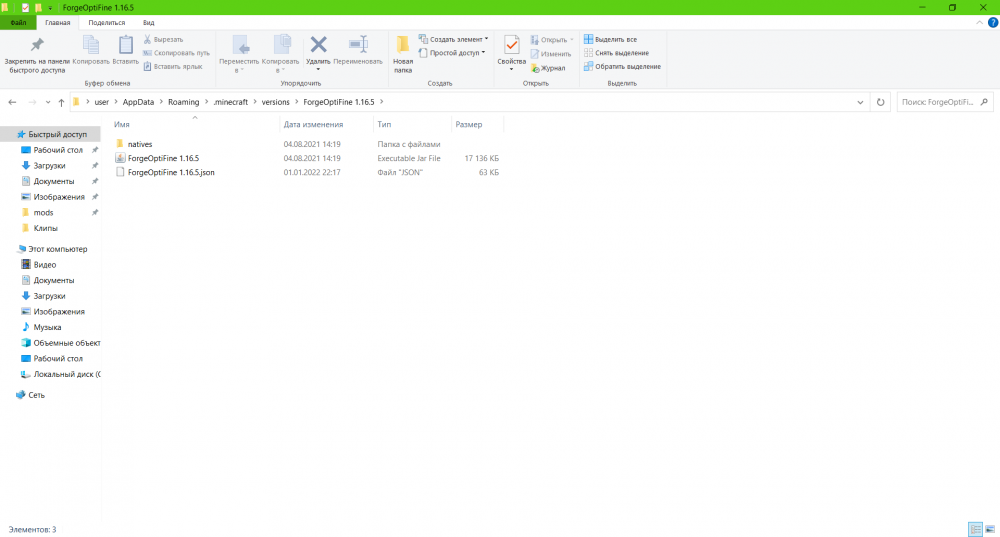Image resolution: width=1000 pixels, height=537 pixels.
Task: Open the Журнал history
Action: coord(548,68)
